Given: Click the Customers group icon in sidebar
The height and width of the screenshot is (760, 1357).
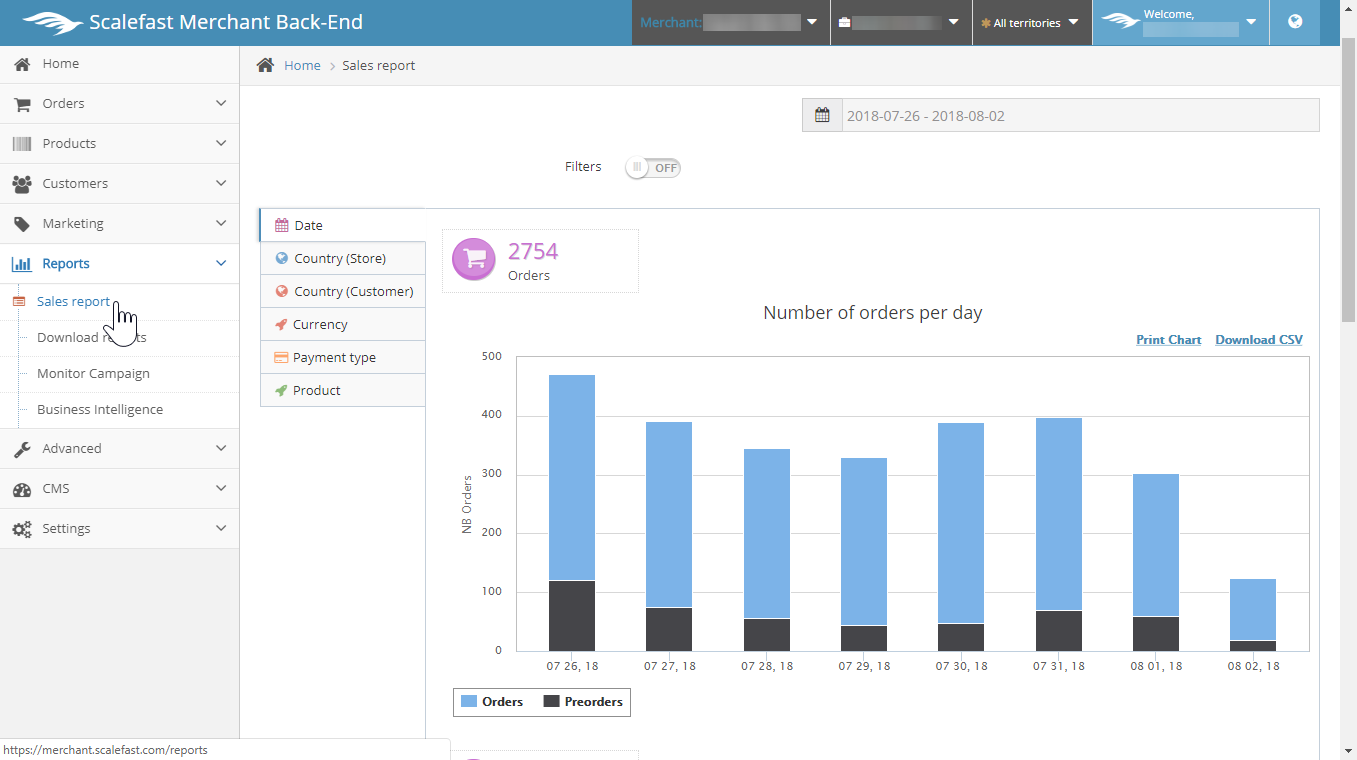Looking at the screenshot, I should (21, 184).
